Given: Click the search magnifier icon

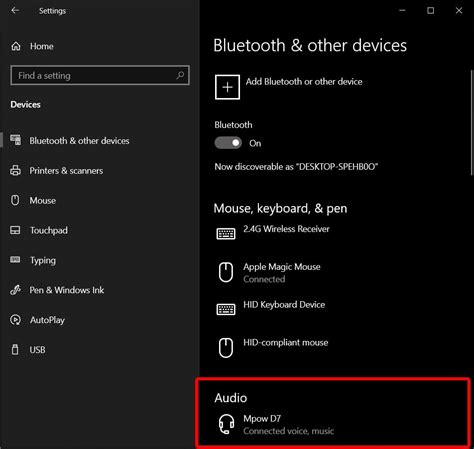Looking at the screenshot, I should point(180,75).
